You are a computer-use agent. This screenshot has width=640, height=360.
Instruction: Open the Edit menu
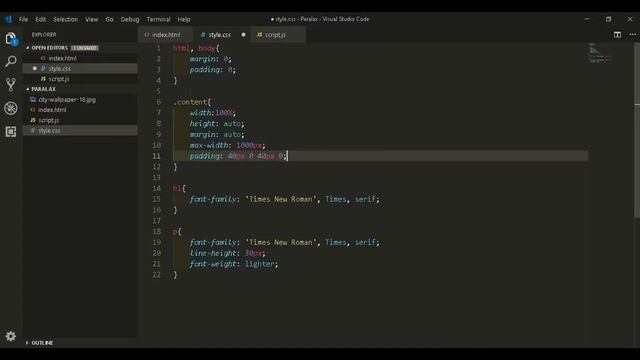point(40,19)
